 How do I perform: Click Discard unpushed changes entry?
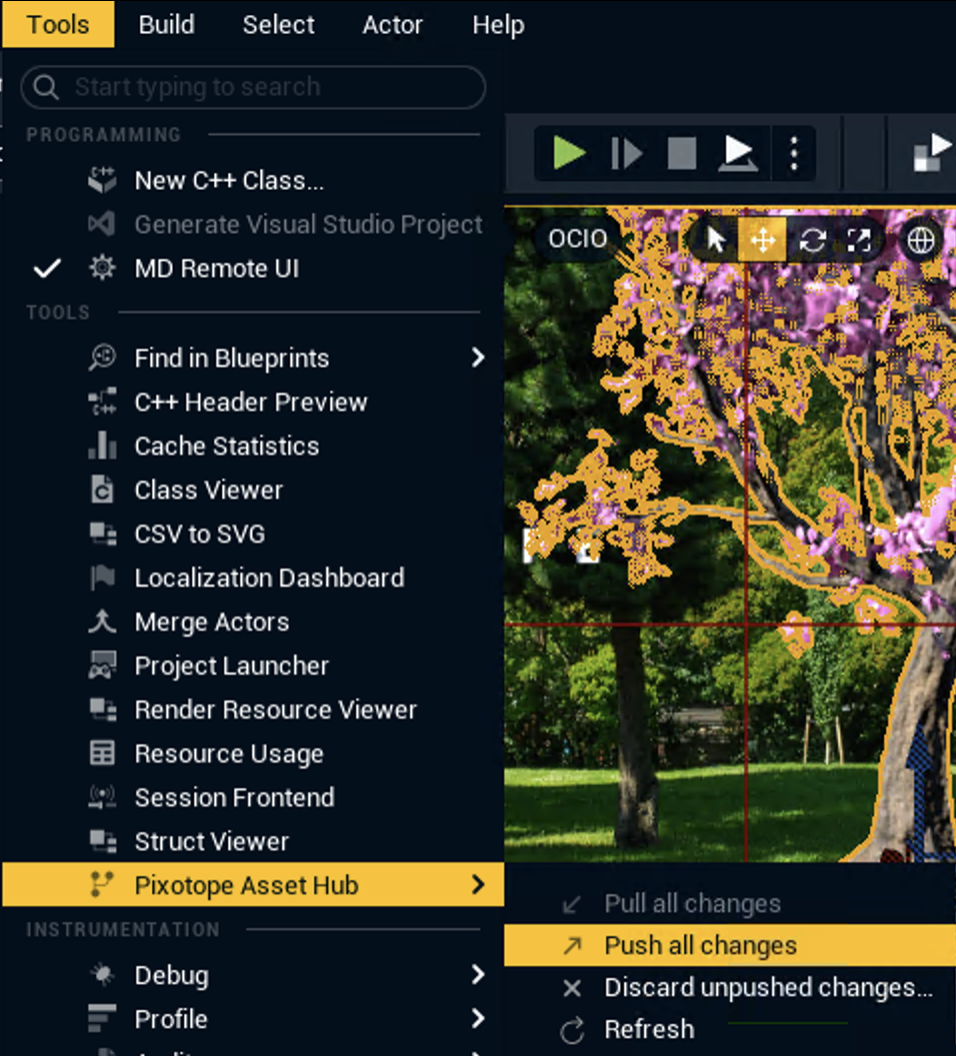click(767, 988)
